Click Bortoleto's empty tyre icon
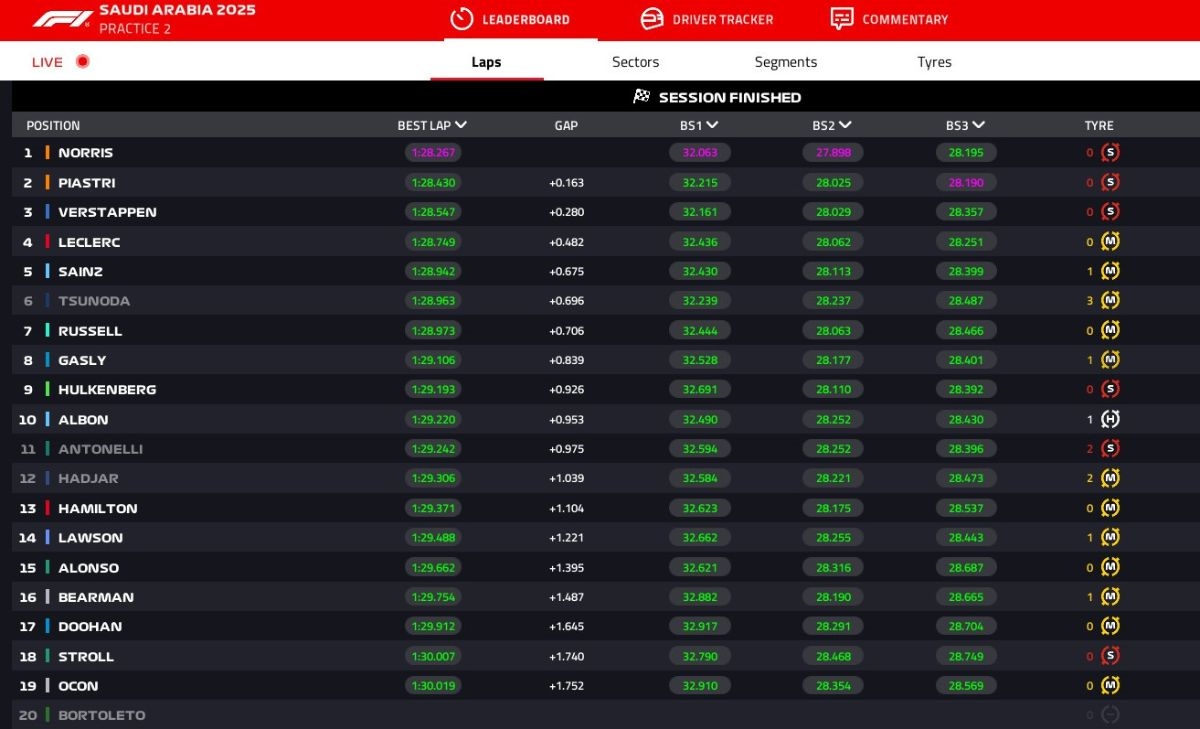 tap(1110, 715)
